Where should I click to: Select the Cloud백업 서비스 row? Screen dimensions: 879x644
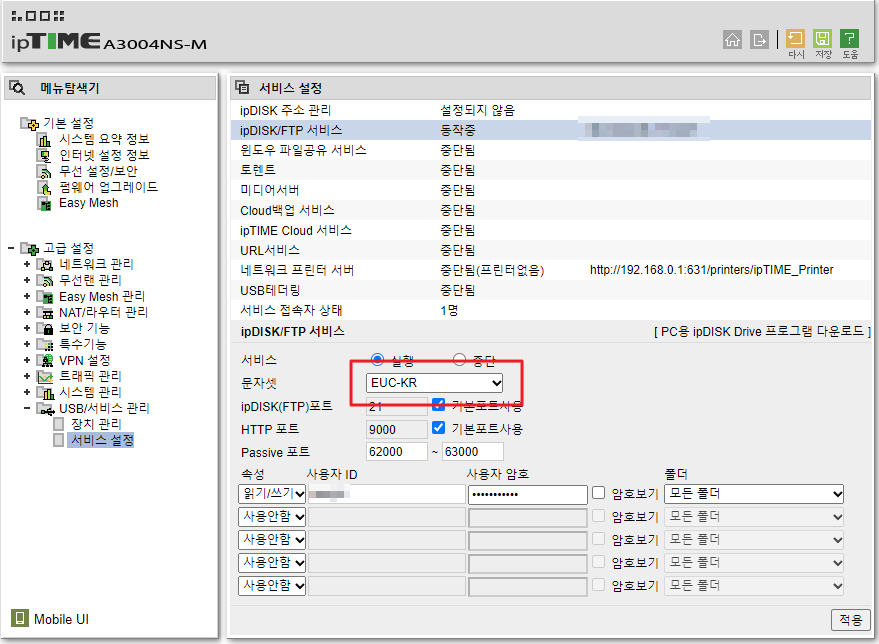coord(550,210)
